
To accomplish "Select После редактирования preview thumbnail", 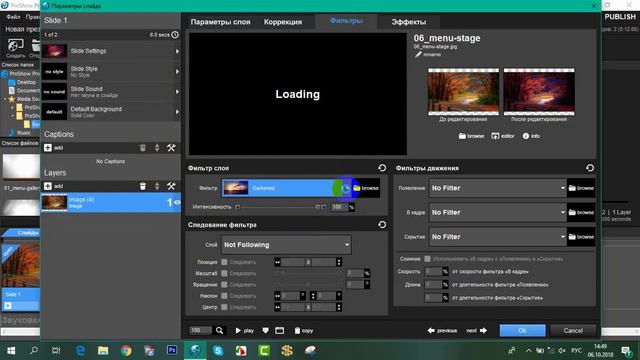I will pyautogui.click(x=539, y=92).
